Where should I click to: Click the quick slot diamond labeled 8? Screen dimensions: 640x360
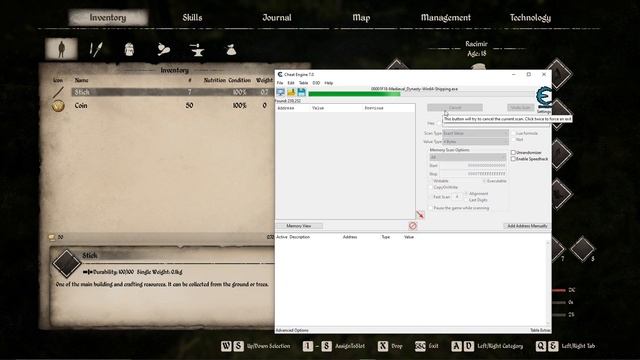click(582, 248)
